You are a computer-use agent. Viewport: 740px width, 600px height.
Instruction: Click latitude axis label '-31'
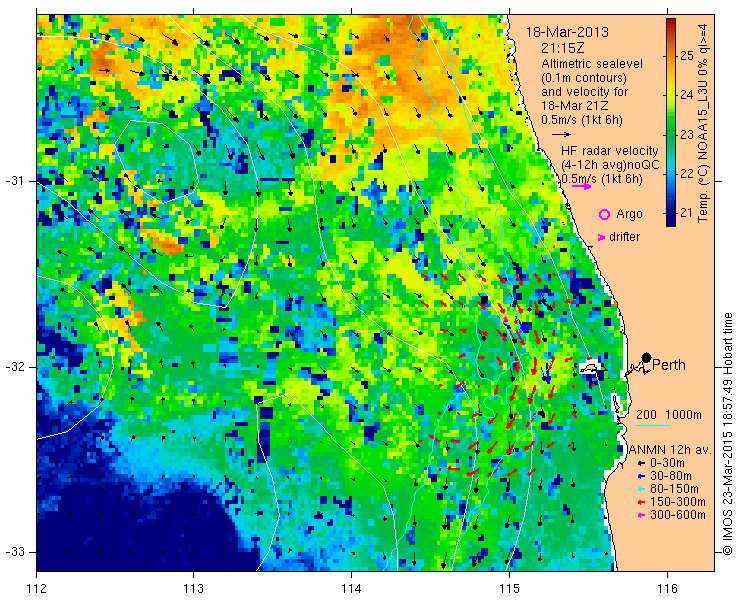pyautogui.click(x=15, y=181)
